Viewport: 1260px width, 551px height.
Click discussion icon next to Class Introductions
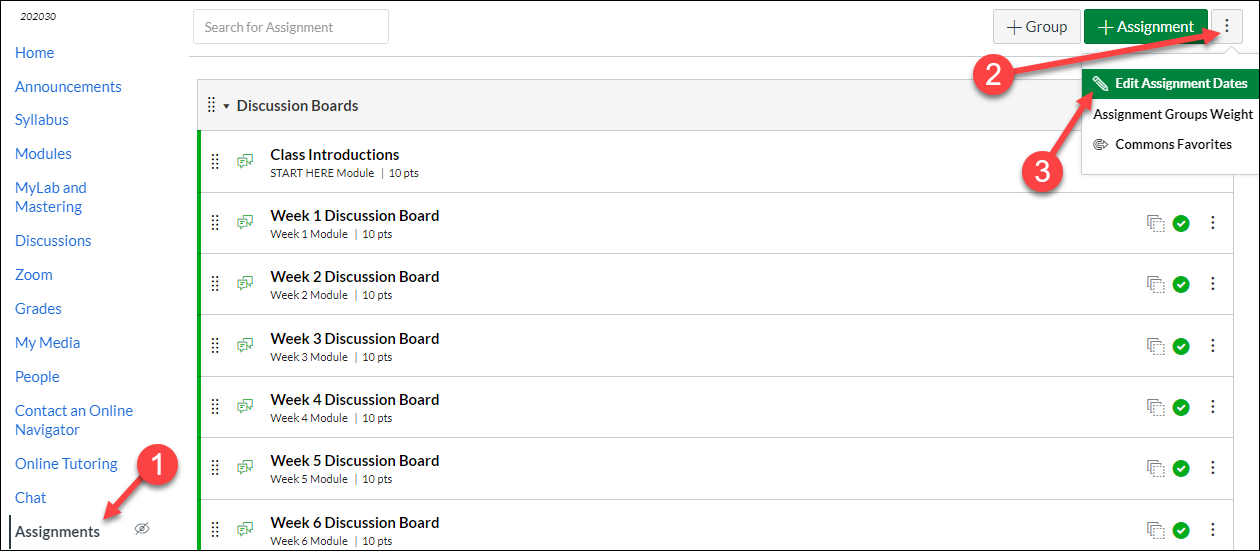(x=245, y=161)
